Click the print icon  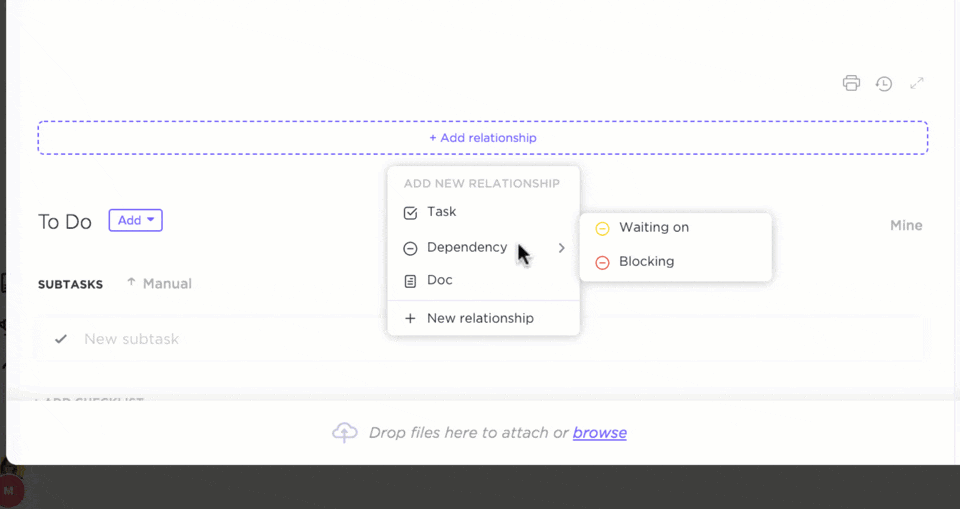pos(851,83)
